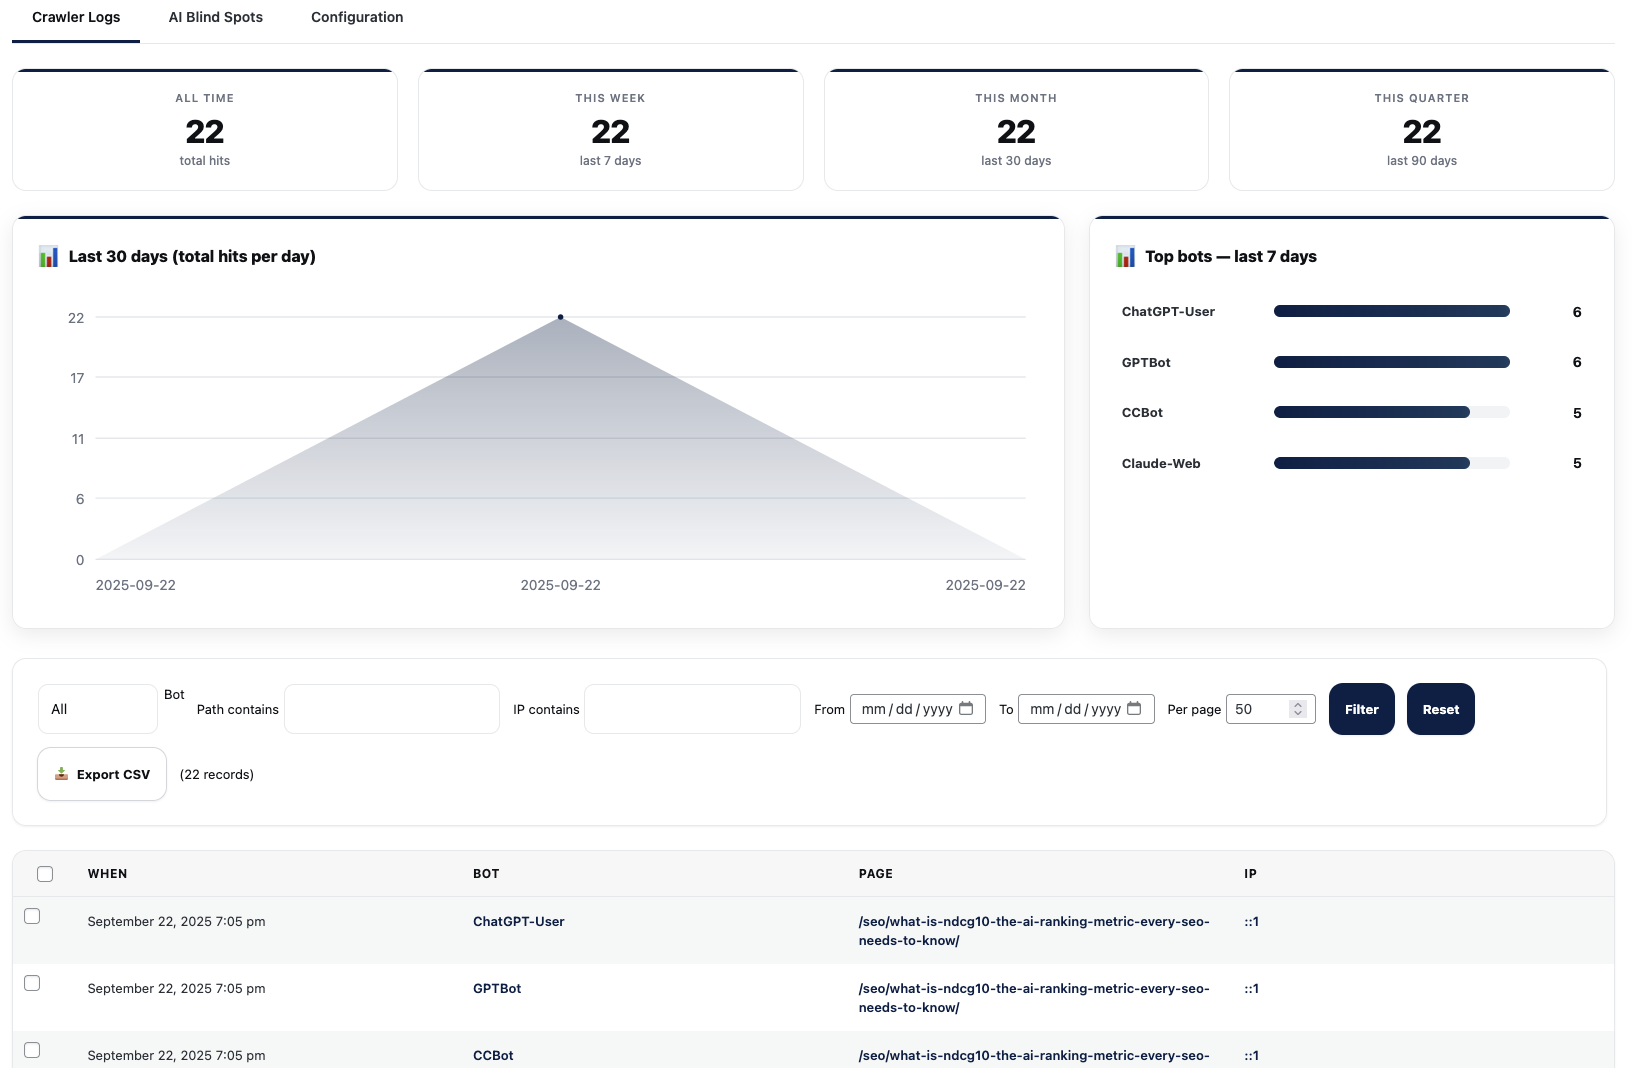The height and width of the screenshot is (1068, 1632).
Task: Click the ChatGPT-User progress bar in Top bots
Action: point(1391,312)
